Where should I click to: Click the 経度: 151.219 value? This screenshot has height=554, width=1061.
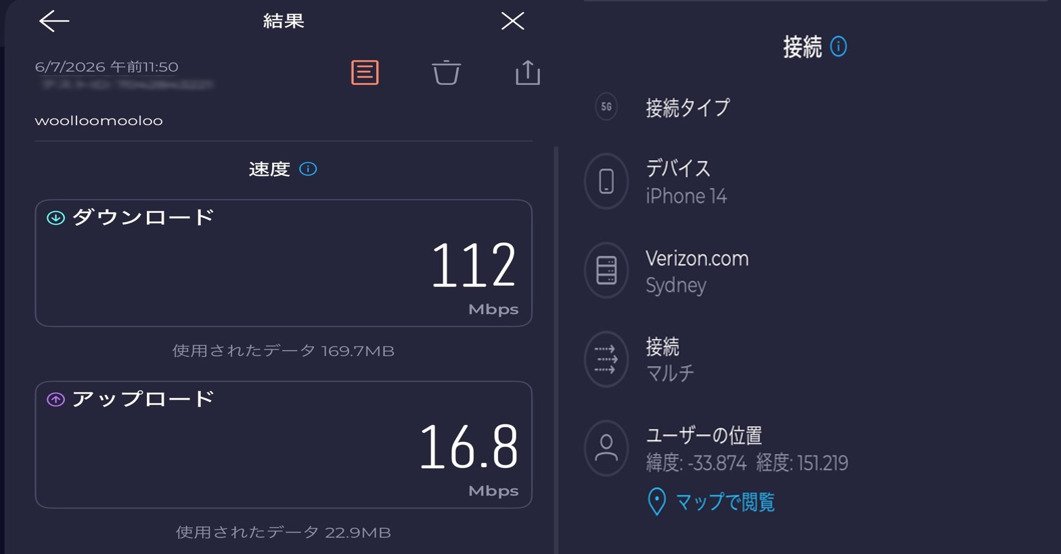pyautogui.click(x=802, y=463)
